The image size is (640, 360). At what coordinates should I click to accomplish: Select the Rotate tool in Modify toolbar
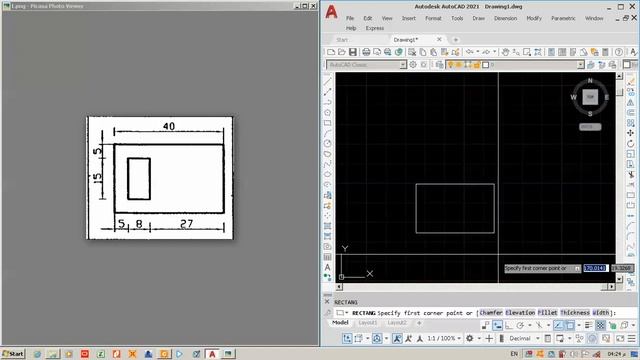(x=631, y=144)
